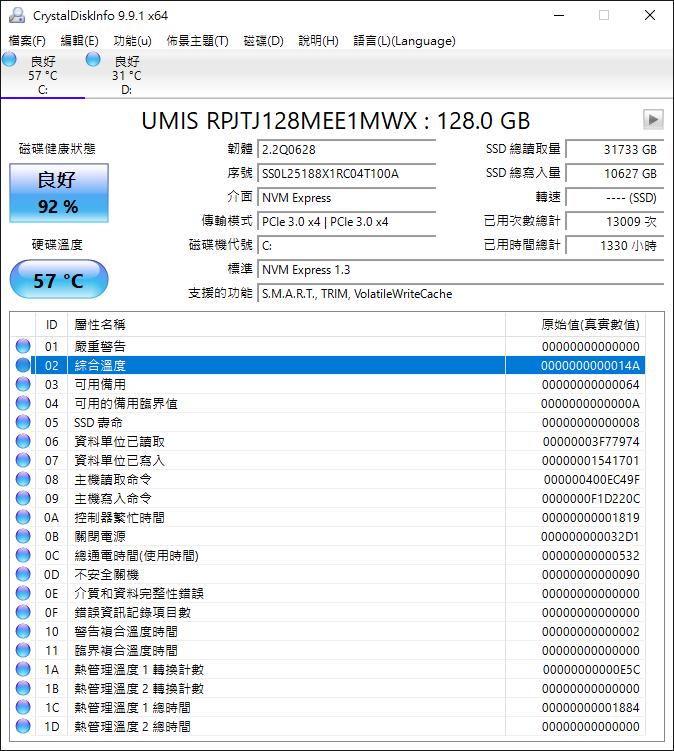Select the 綜合溫度 attribute row name

click(x=100, y=365)
